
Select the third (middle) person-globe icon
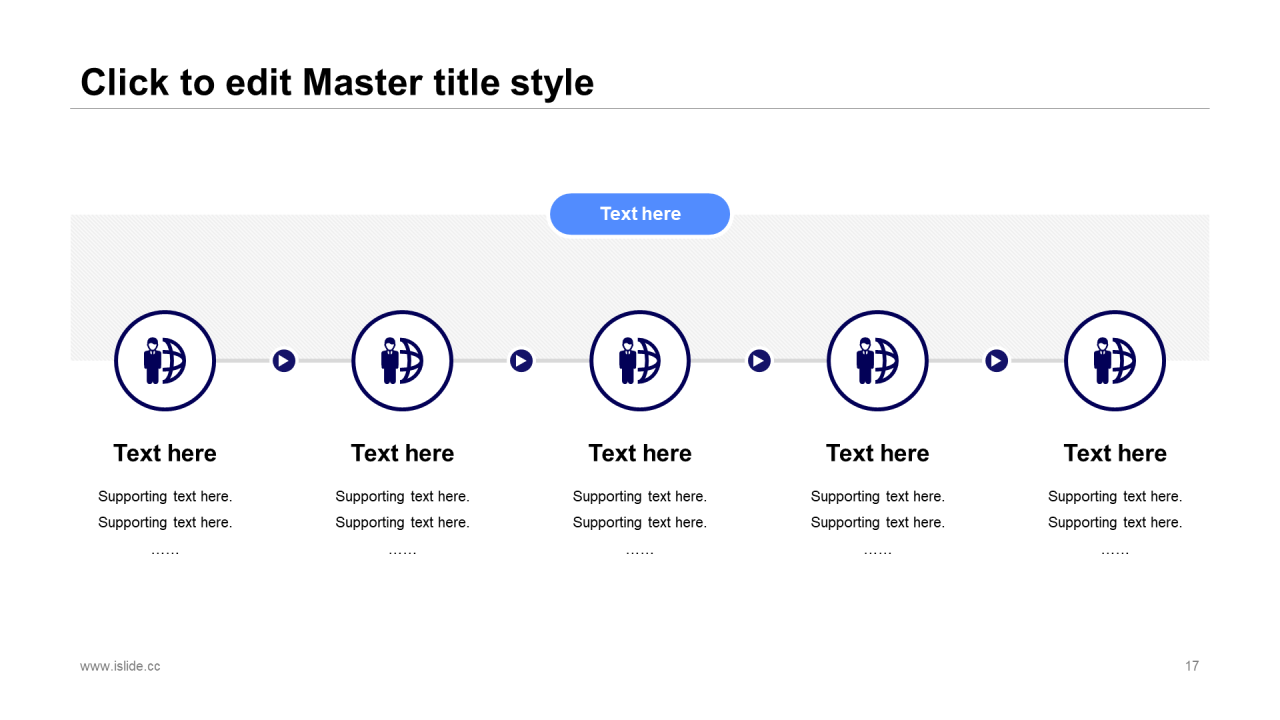click(x=640, y=360)
